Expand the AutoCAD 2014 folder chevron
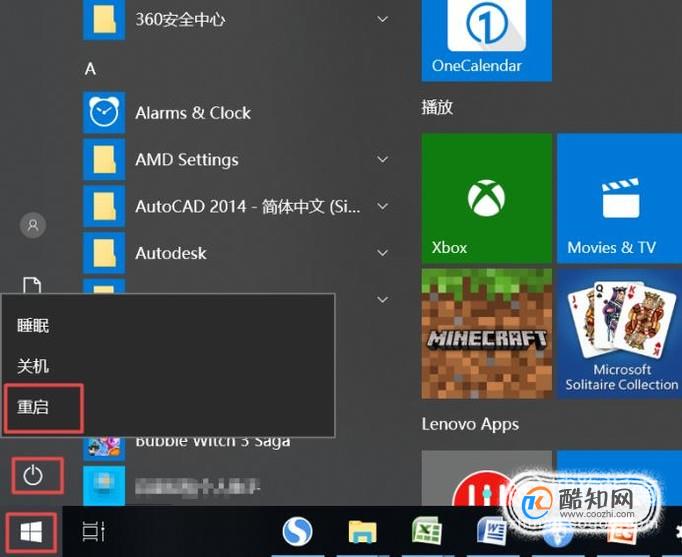This screenshot has width=682, height=557. [x=383, y=206]
